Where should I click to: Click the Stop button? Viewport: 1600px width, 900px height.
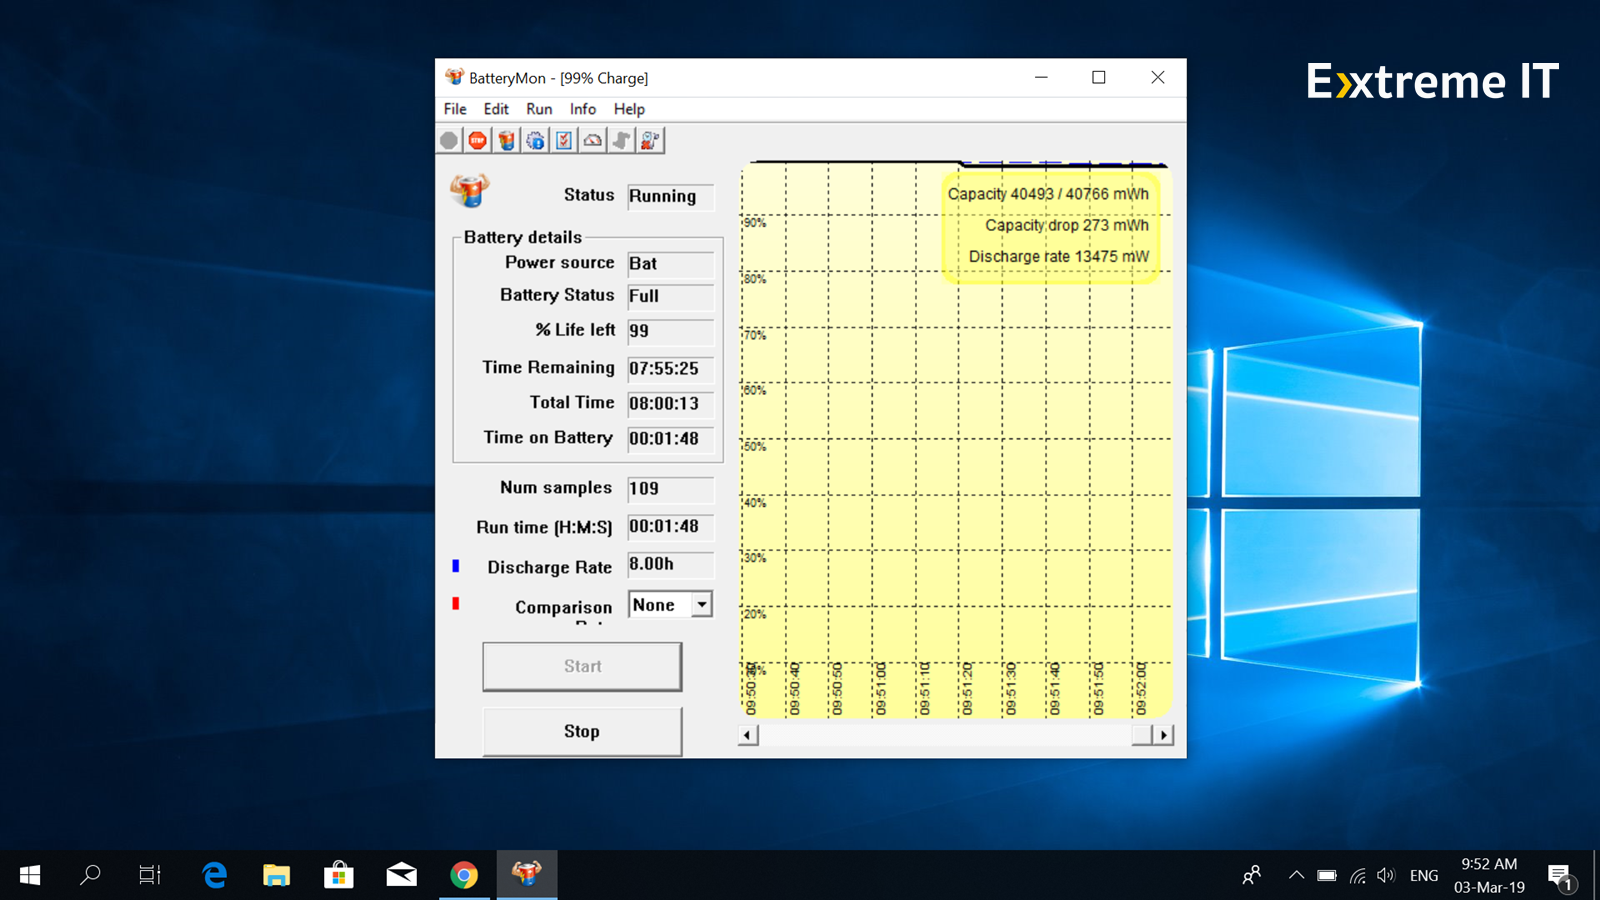point(582,732)
